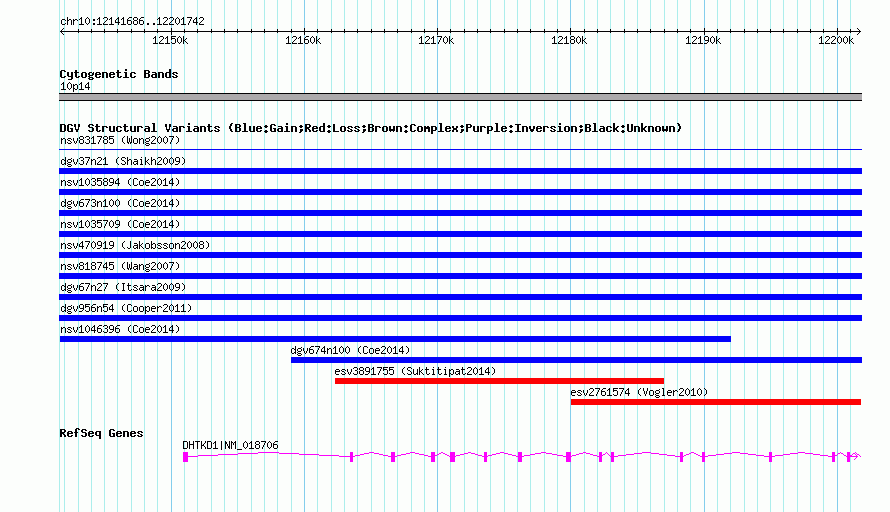This screenshot has width=890, height=512.
Task: Click the 10p14 band label
Action: [x=75, y=86]
